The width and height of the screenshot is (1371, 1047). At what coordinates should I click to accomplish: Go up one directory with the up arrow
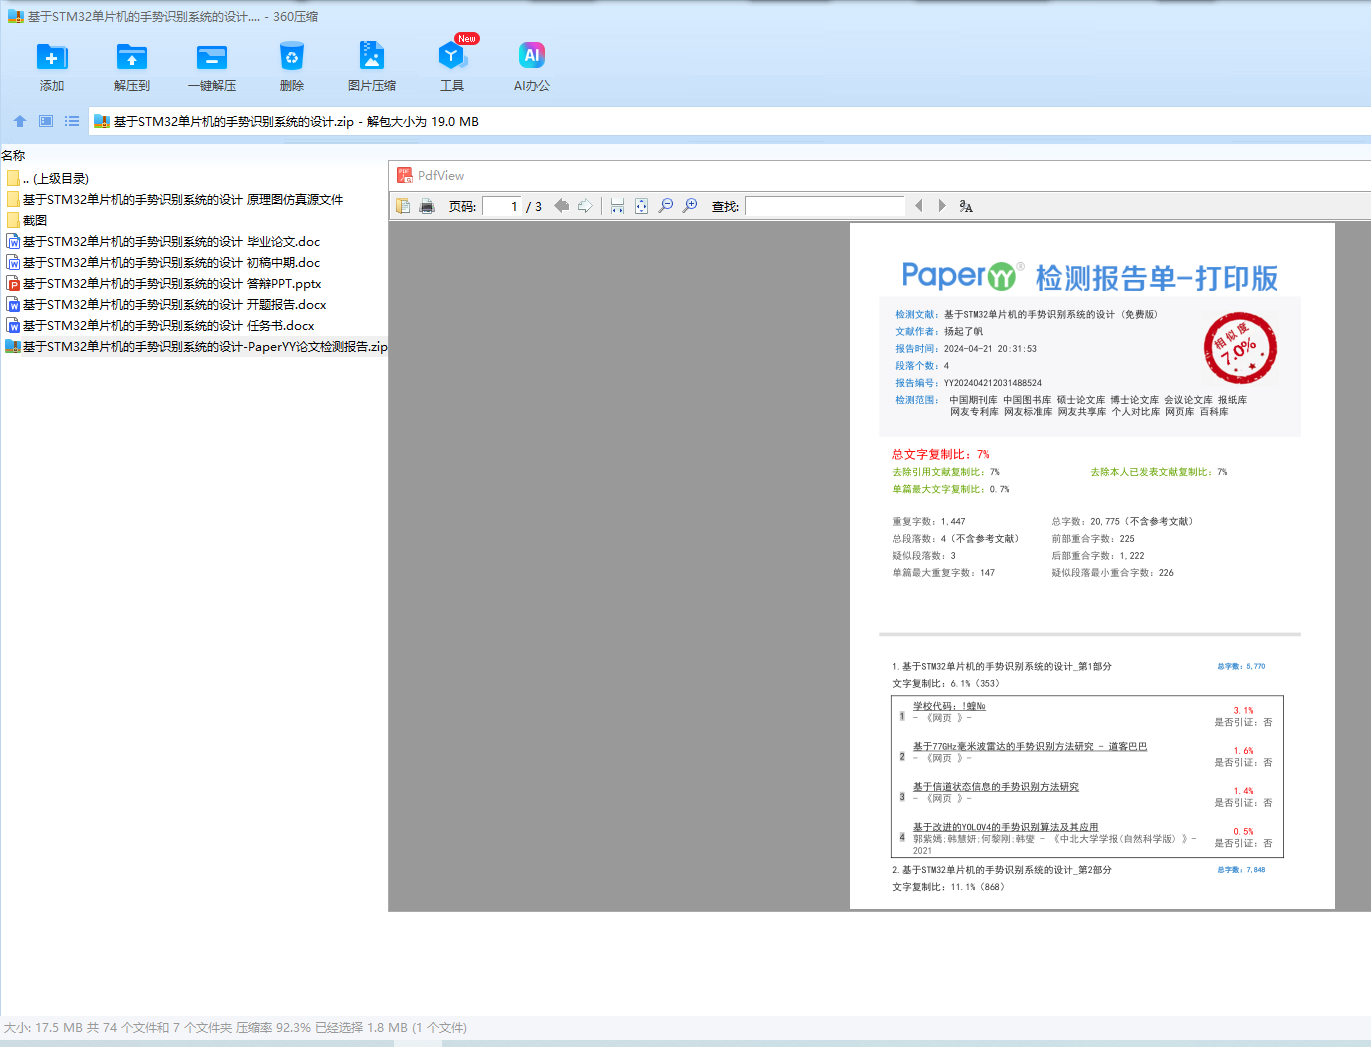20,121
